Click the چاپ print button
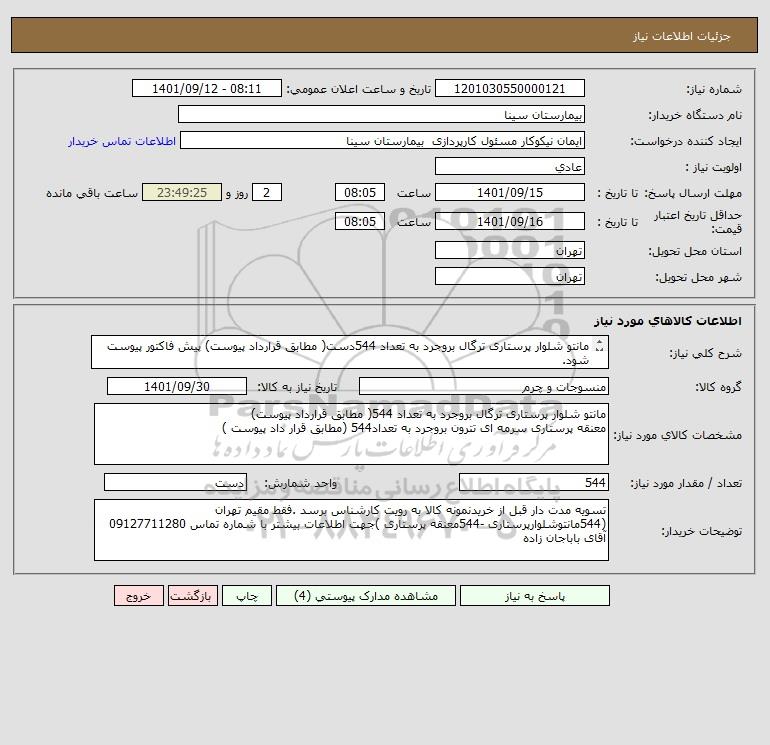This screenshot has height=745, width=770. (x=247, y=596)
